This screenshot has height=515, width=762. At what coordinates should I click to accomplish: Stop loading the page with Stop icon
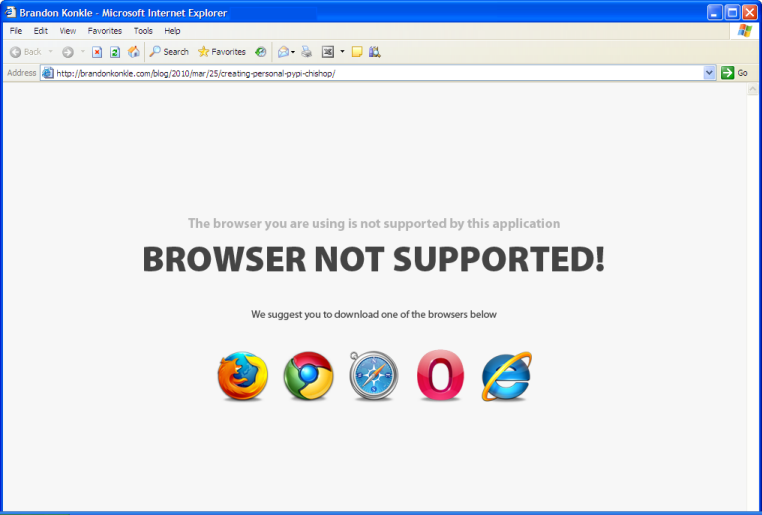click(97, 52)
